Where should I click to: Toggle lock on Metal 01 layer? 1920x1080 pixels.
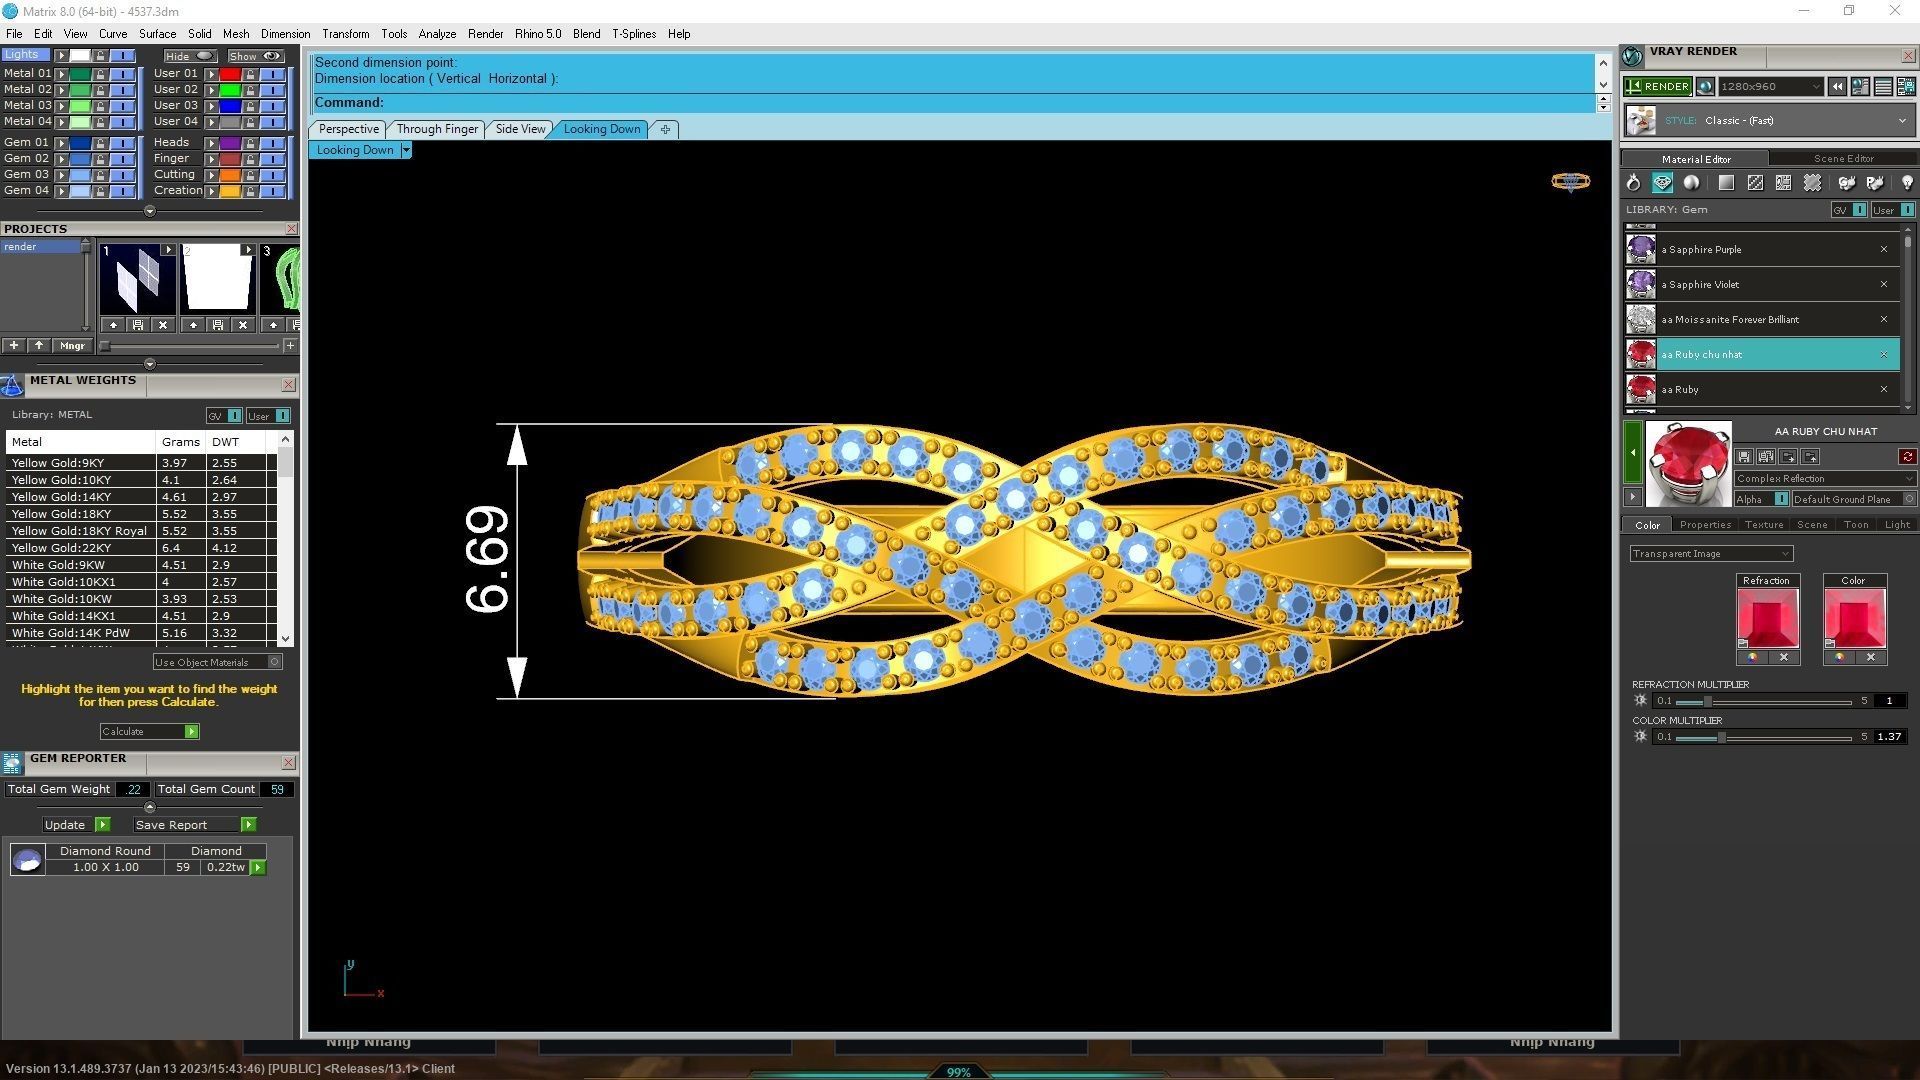(100, 74)
